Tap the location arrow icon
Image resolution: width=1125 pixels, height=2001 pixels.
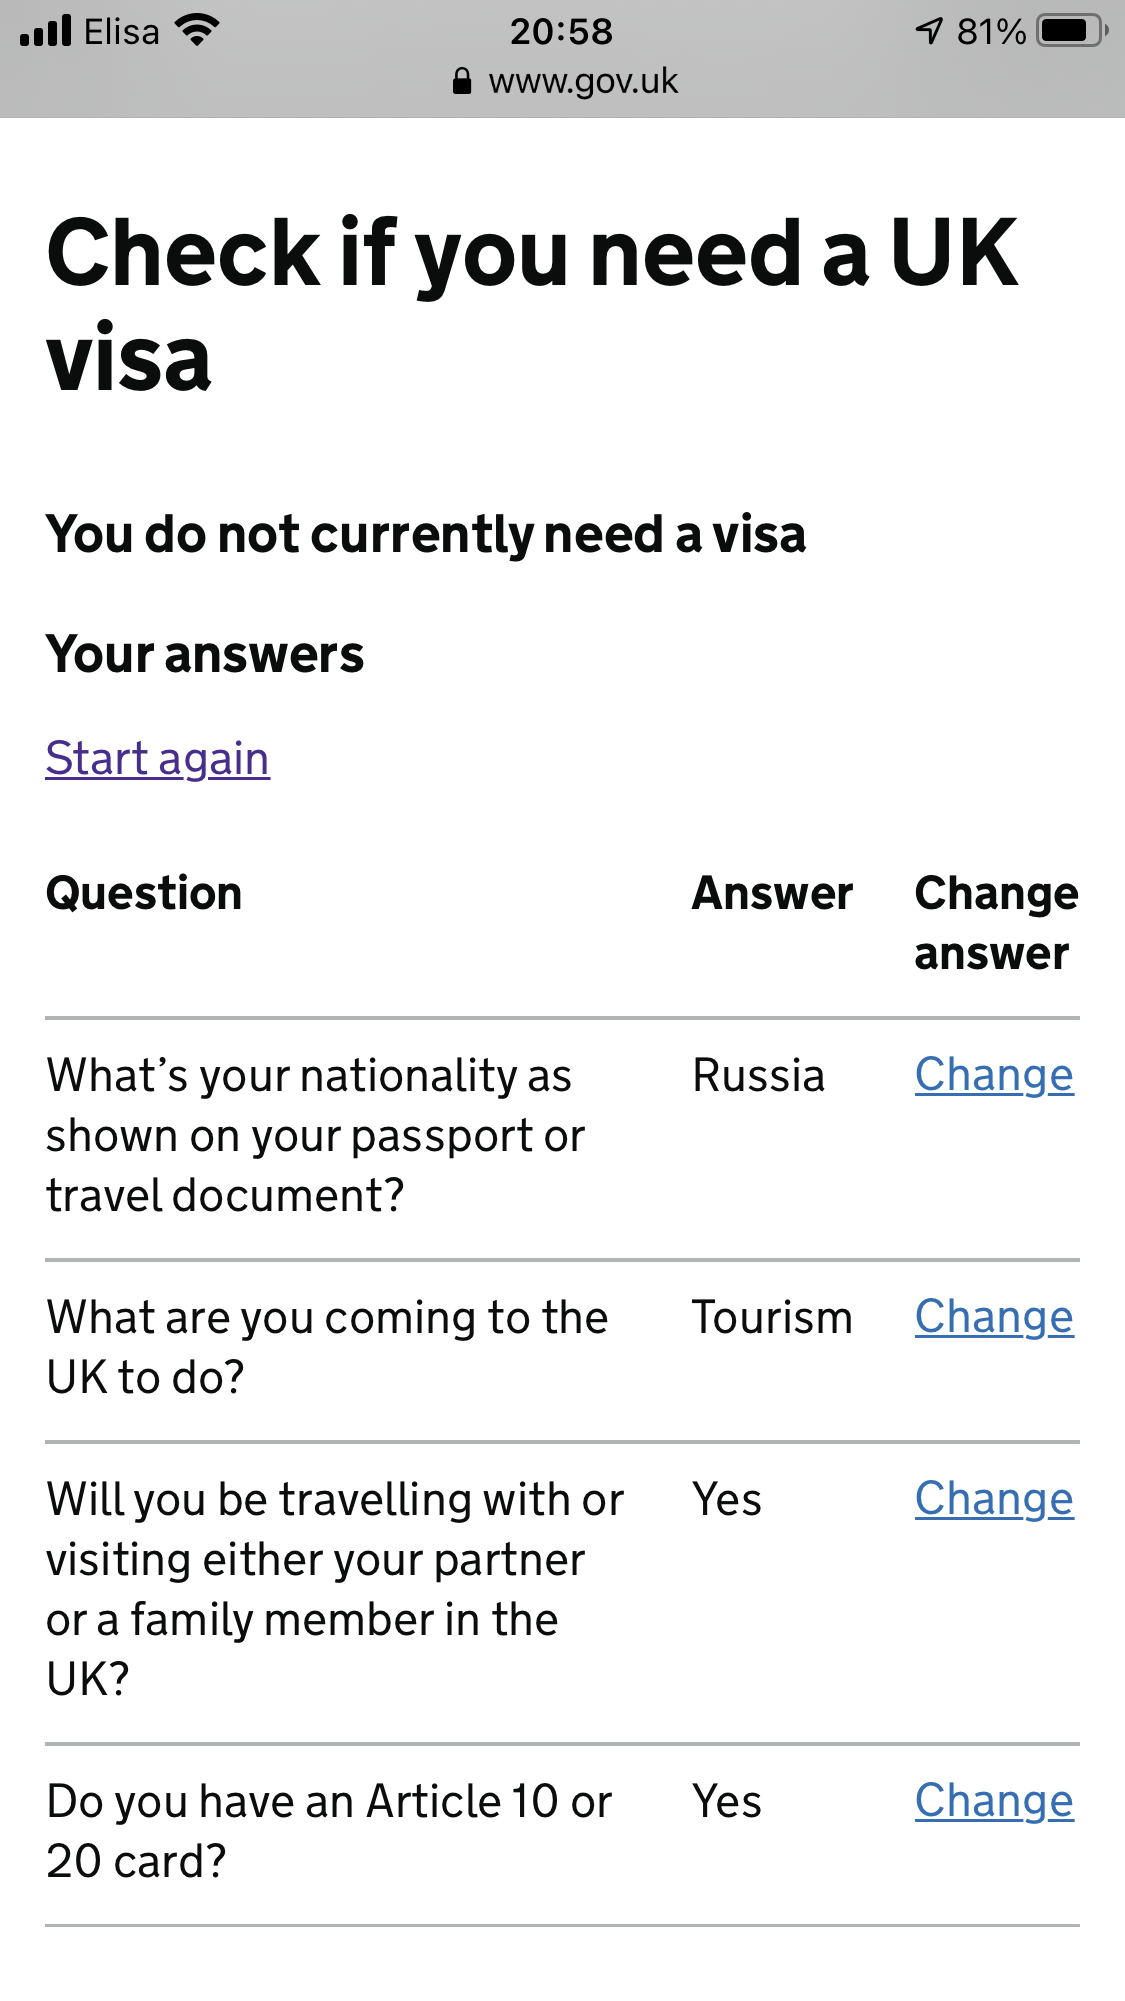[929, 31]
